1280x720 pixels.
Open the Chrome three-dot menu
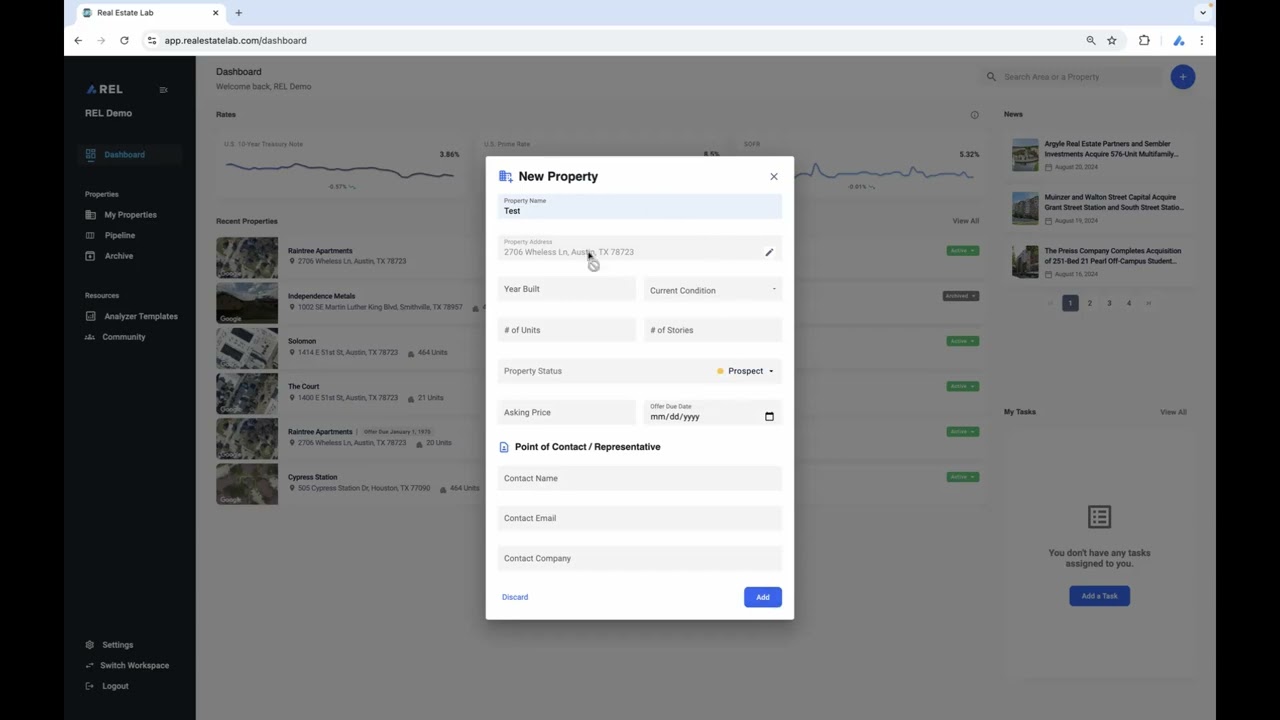(x=1202, y=41)
